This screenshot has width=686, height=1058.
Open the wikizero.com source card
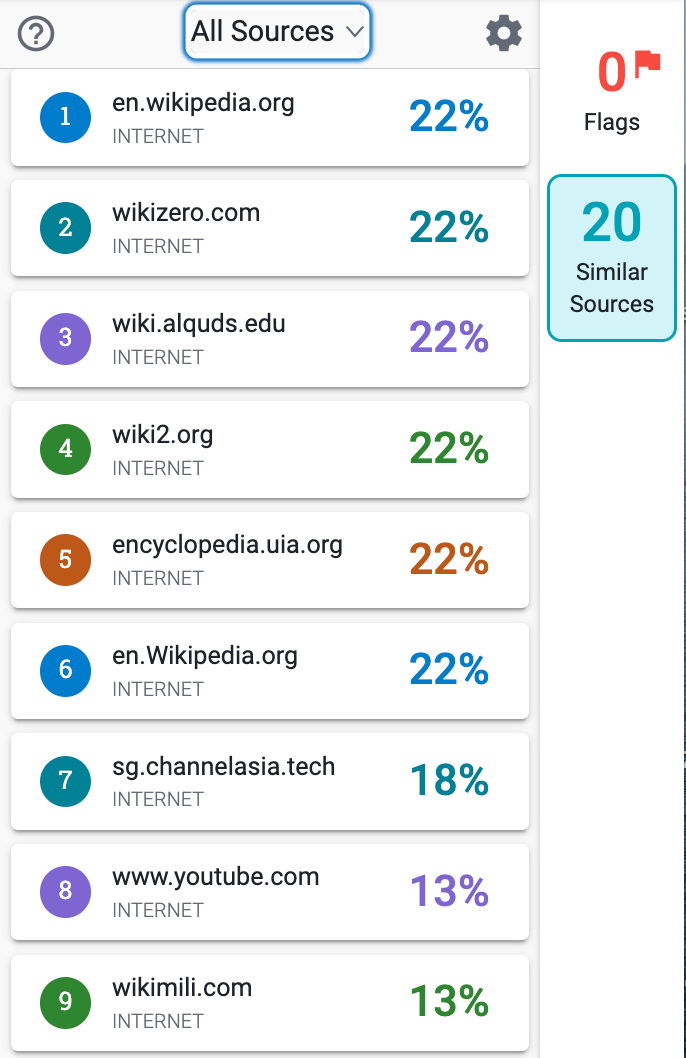pos(270,228)
